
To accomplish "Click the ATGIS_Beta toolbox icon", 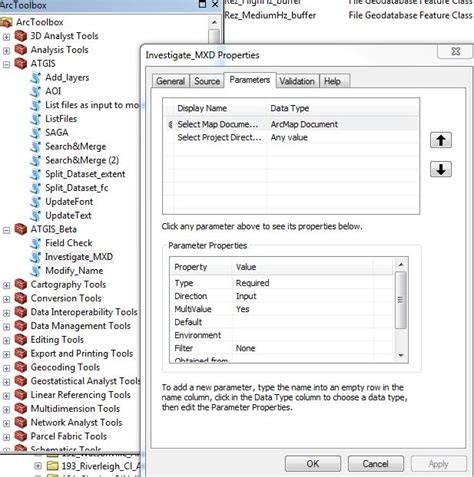I will [x=21, y=229].
